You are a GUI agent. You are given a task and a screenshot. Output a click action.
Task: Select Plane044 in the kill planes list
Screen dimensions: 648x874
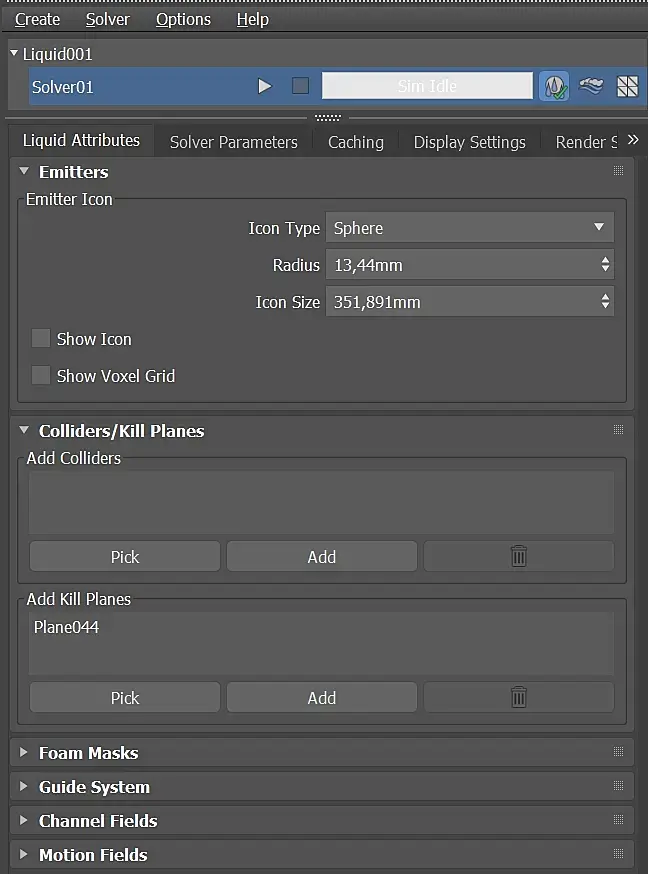[66, 627]
